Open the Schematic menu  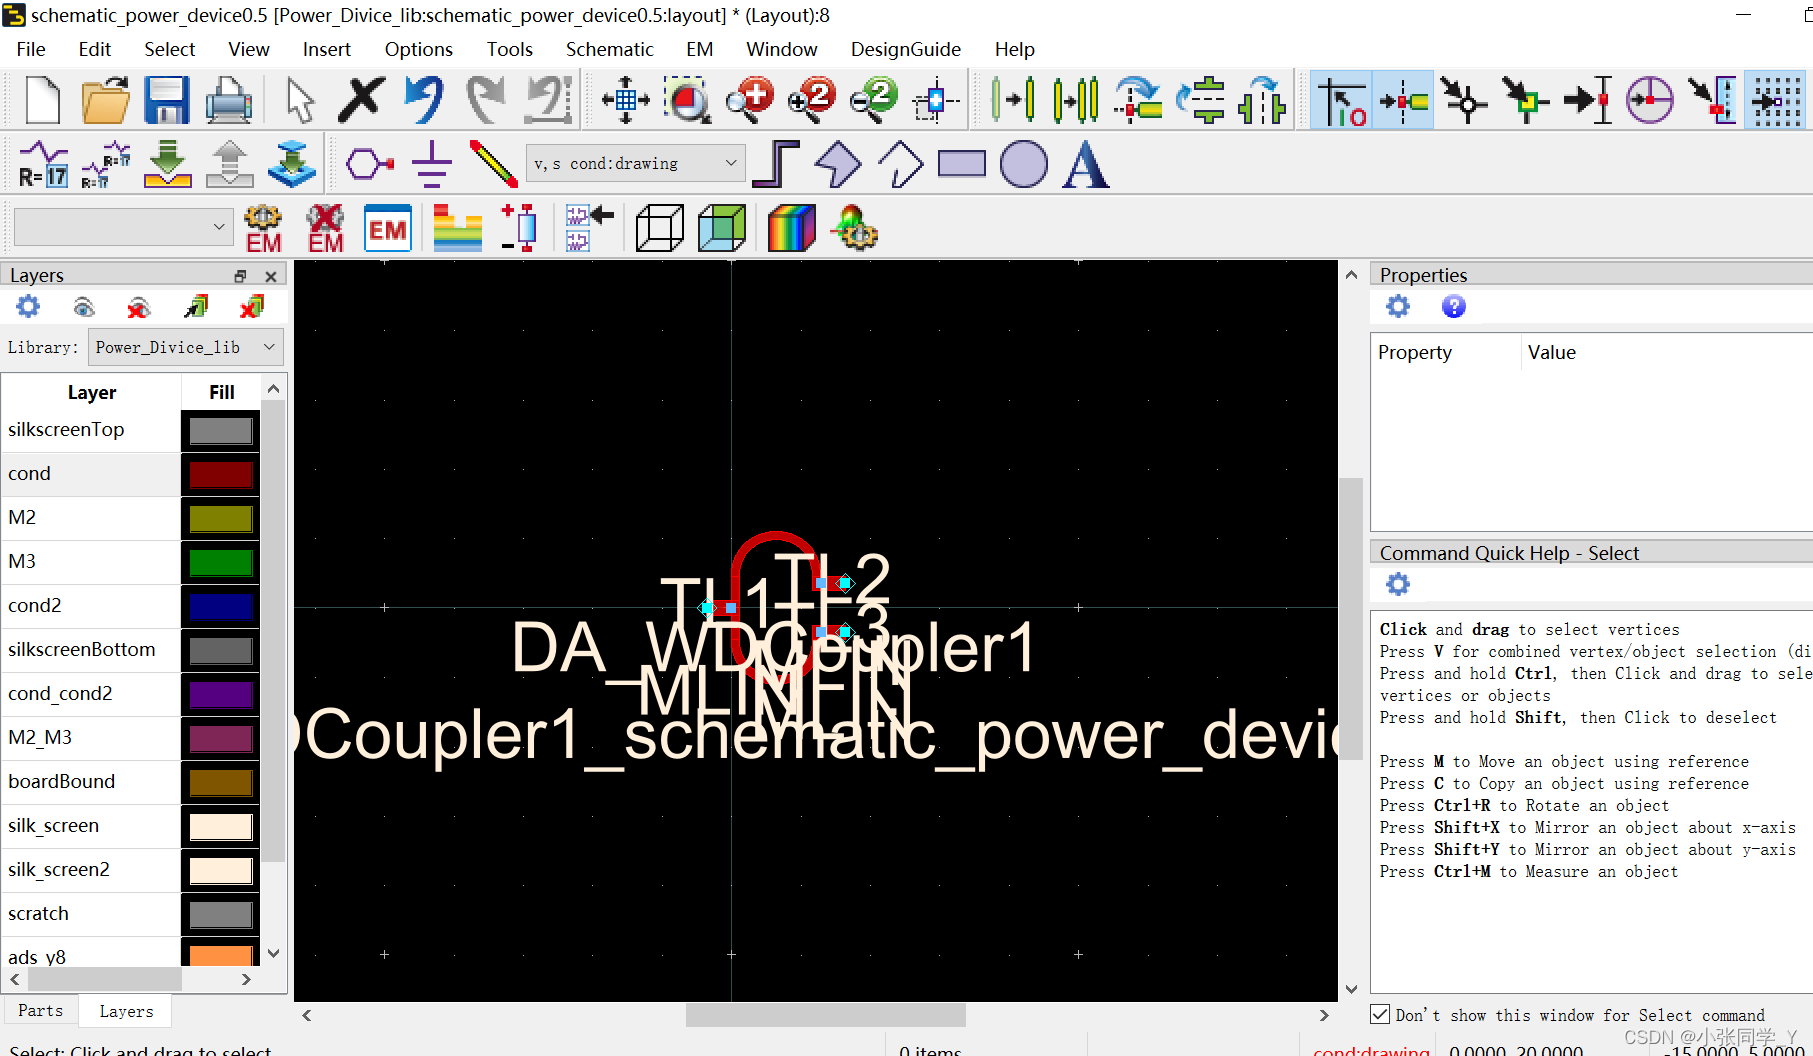609,49
